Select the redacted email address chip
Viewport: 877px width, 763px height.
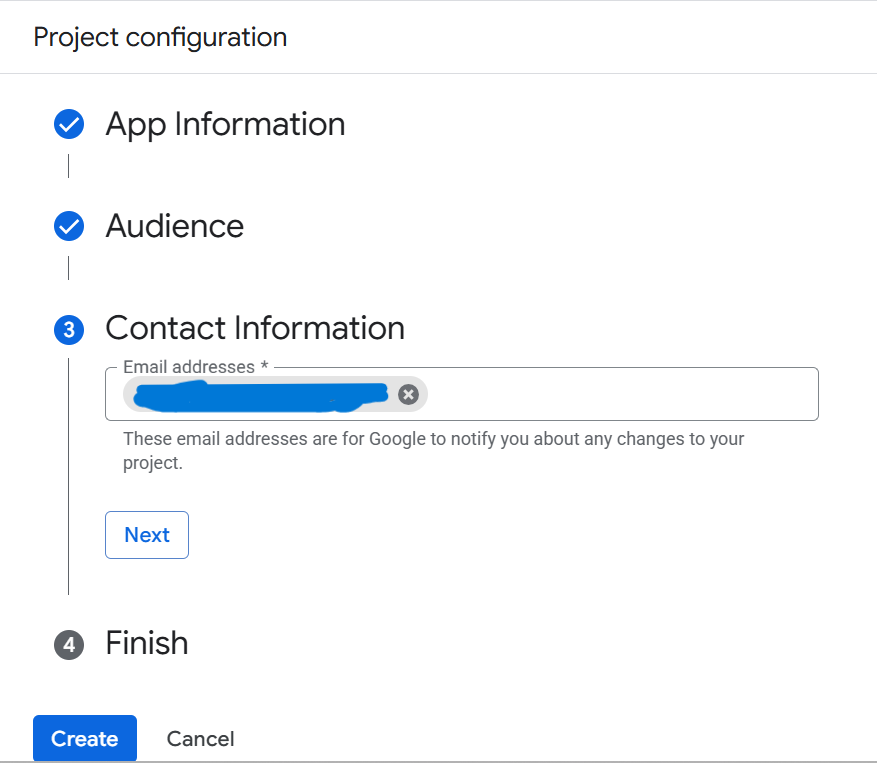pyautogui.click(x=260, y=395)
